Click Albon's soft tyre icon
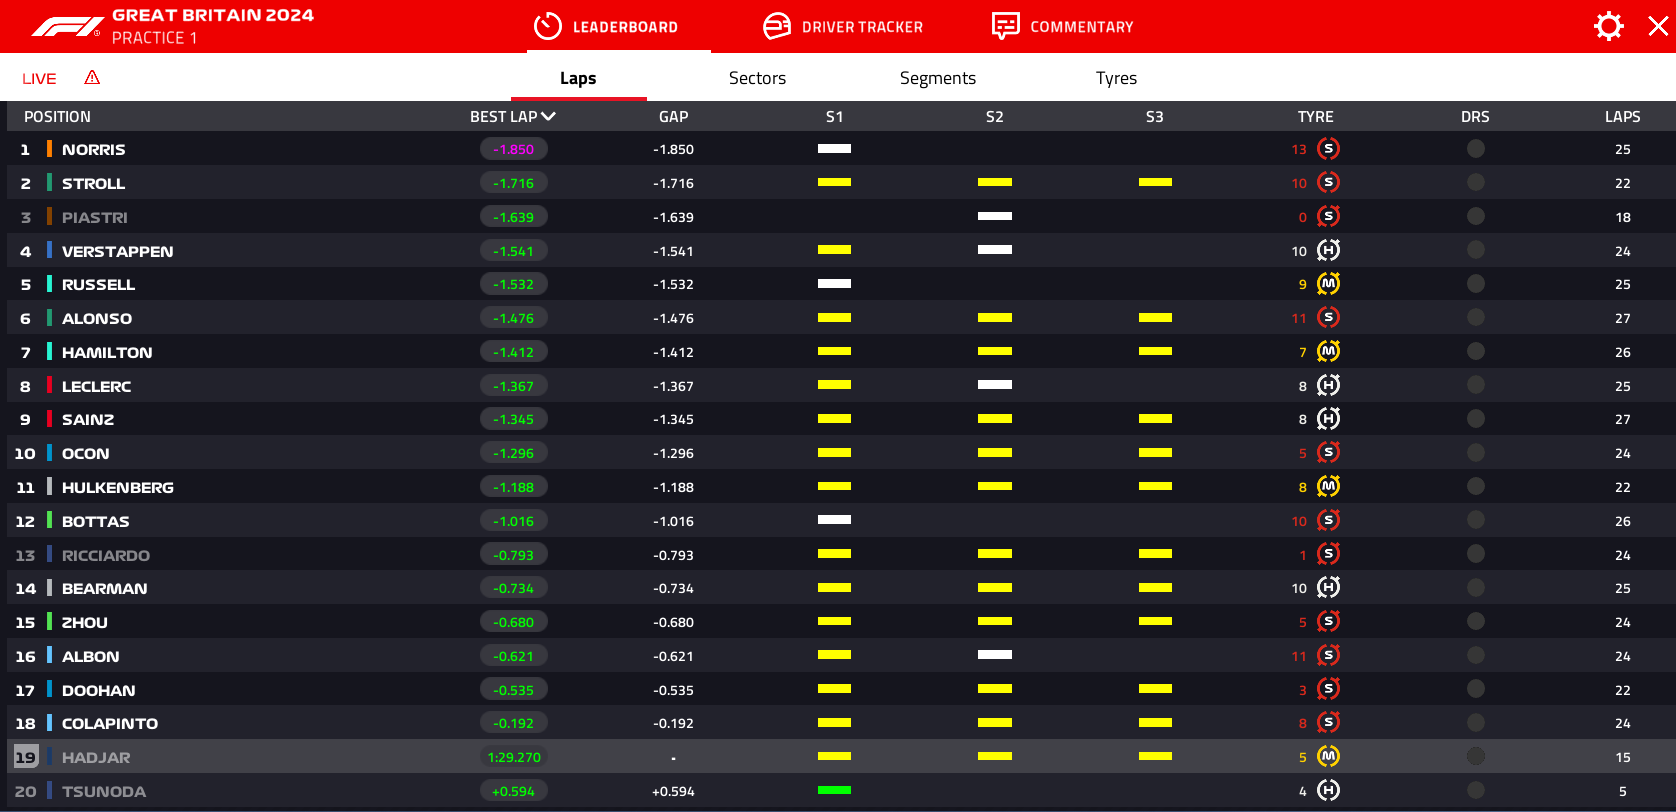This screenshot has width=1676, height=812. point(1328,656)
